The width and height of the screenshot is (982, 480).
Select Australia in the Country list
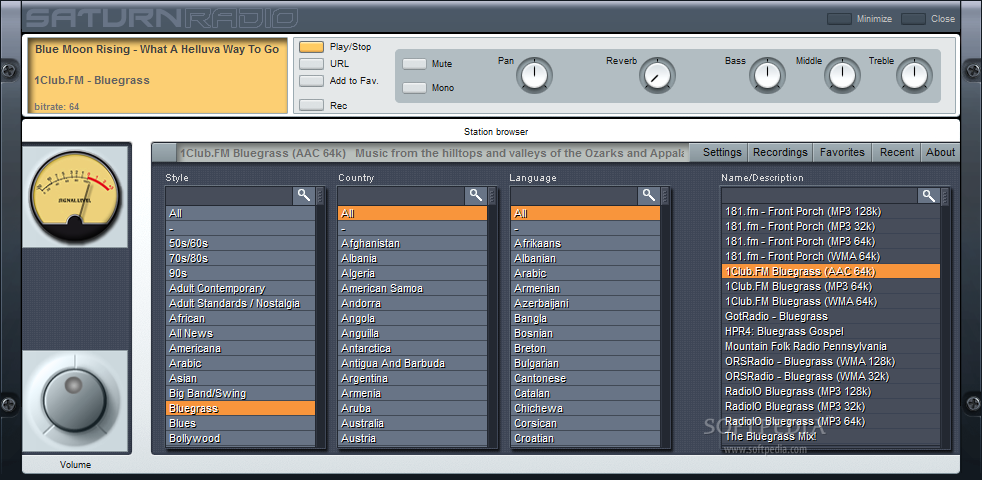[x=413, y=424]
